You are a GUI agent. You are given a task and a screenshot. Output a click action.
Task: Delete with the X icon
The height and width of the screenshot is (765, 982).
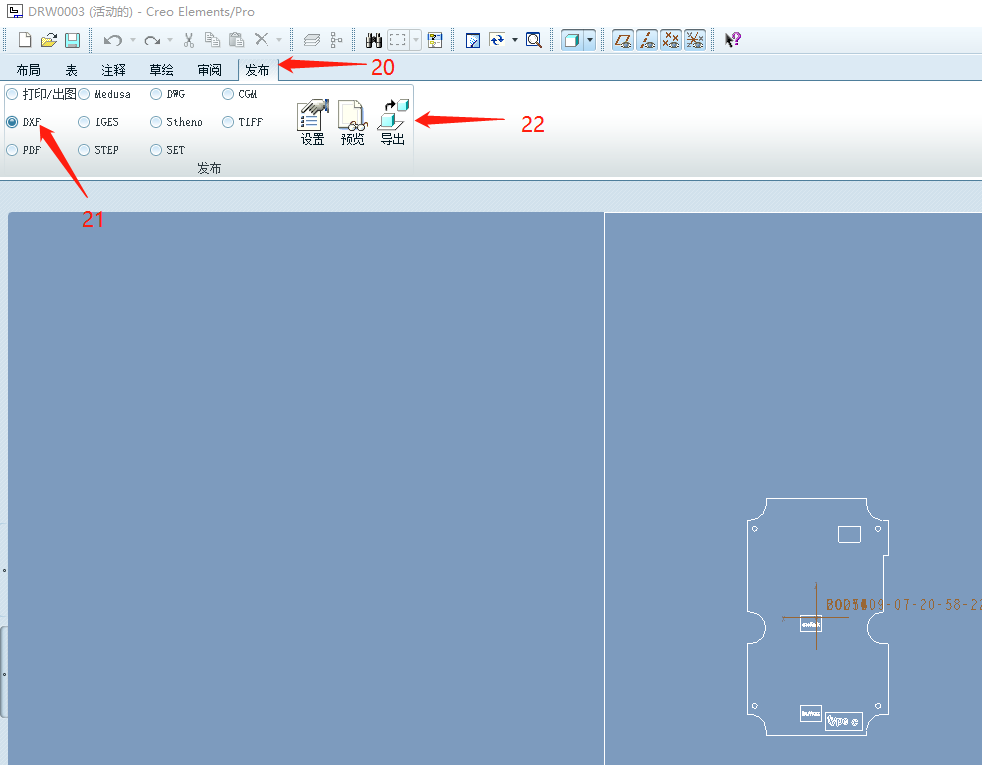pyautogui.click(x=262, y=39)
